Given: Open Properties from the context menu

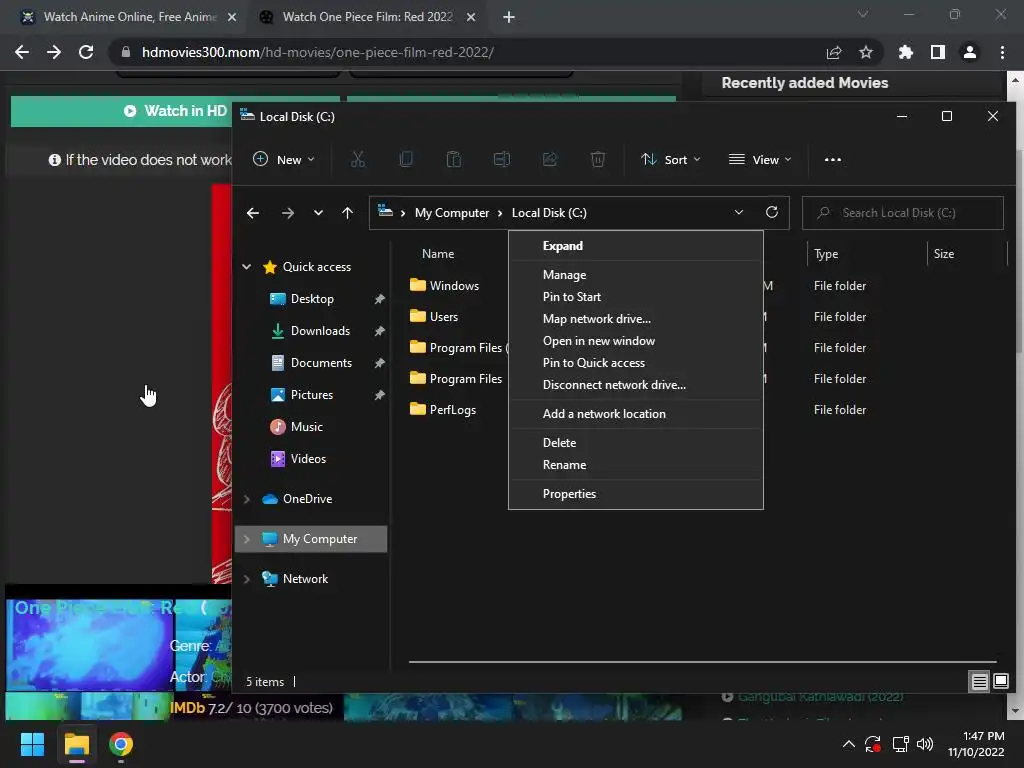Looking at the screenshot, I should (x=635, y=494).
